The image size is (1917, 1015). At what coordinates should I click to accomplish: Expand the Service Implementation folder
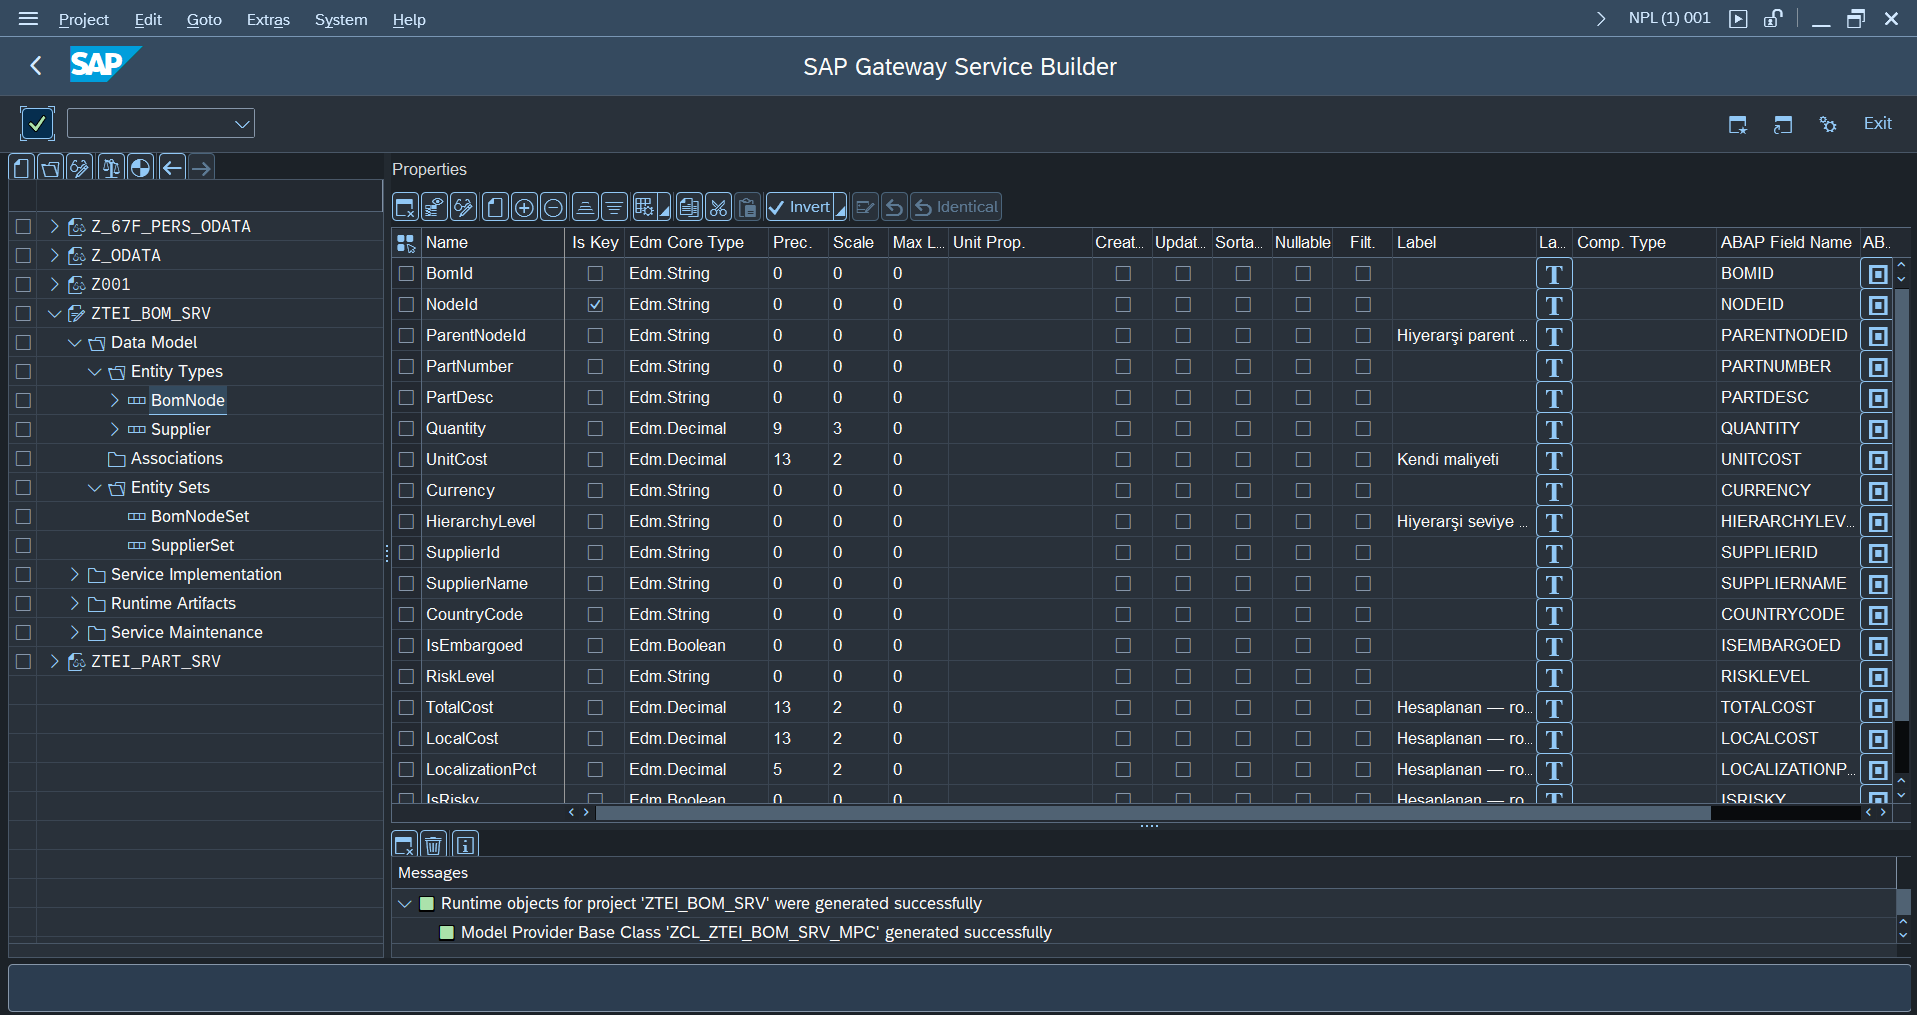(74, 574)
